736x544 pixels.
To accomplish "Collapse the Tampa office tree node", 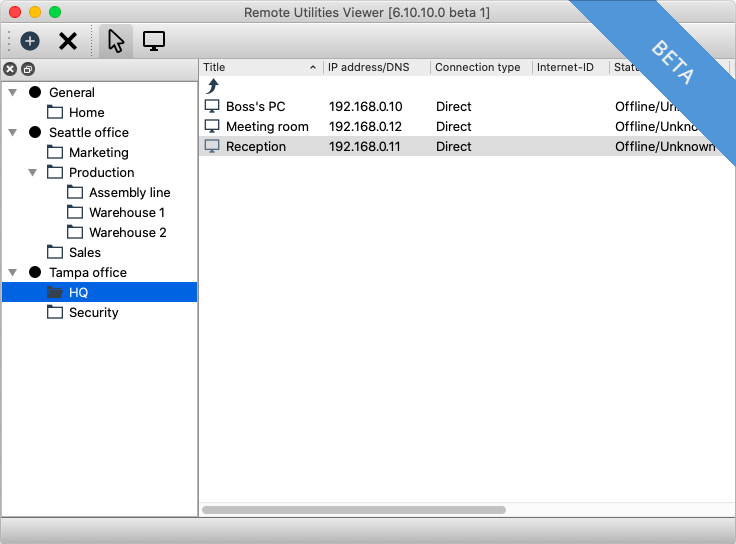I will coord(13,272).
